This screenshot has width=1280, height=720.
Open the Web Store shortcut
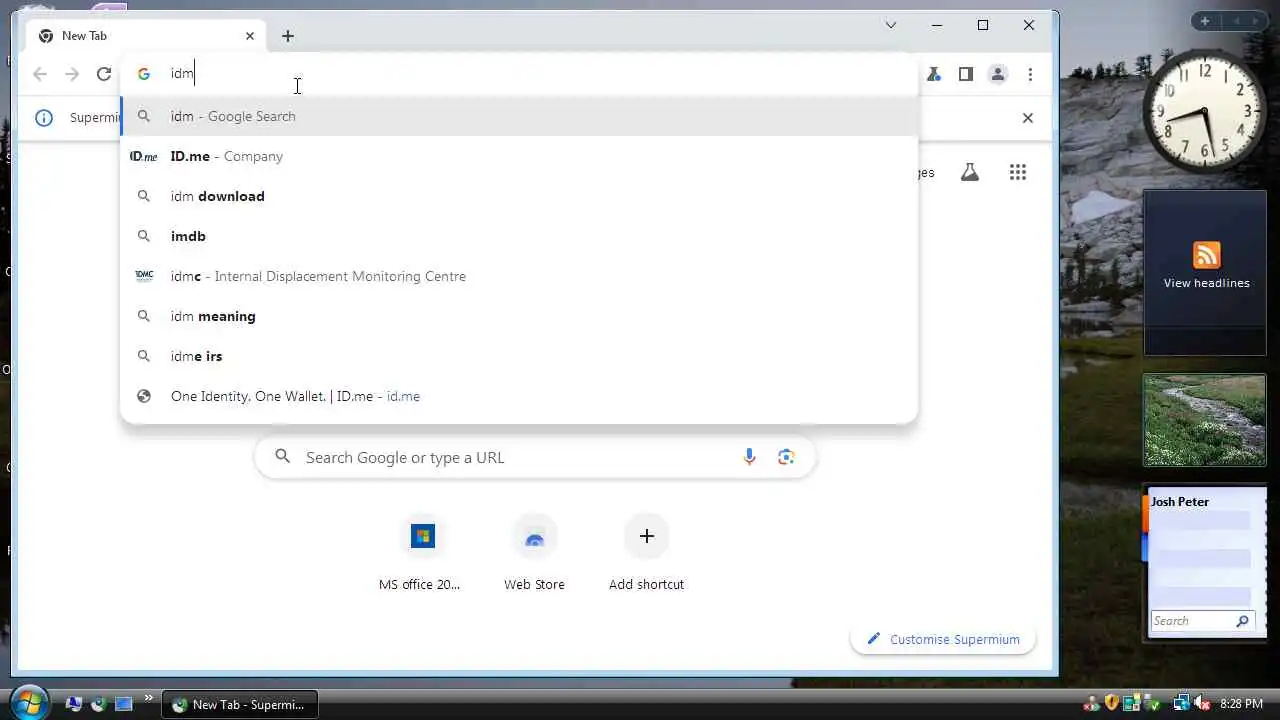point(534,553)
